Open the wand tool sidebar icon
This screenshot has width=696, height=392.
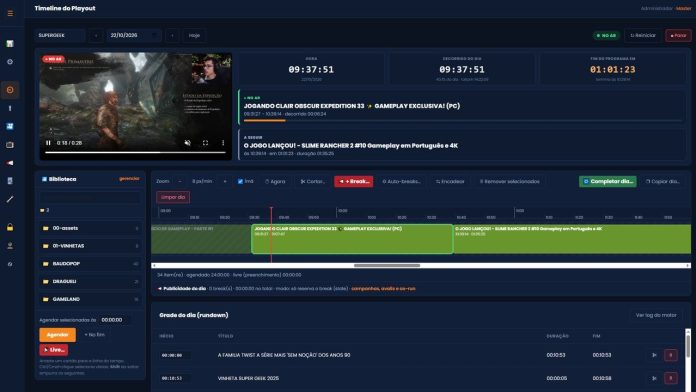point(10,199)
